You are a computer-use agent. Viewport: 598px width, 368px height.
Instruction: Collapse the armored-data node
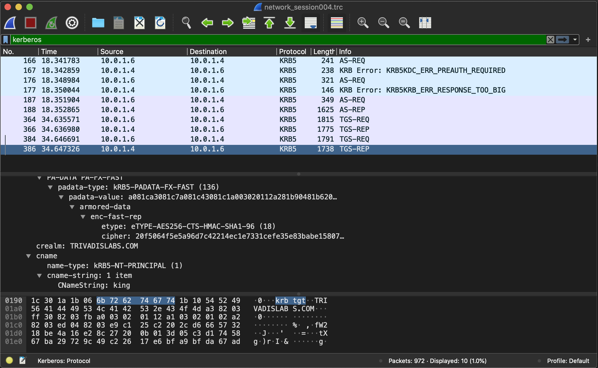coord(72,207)
